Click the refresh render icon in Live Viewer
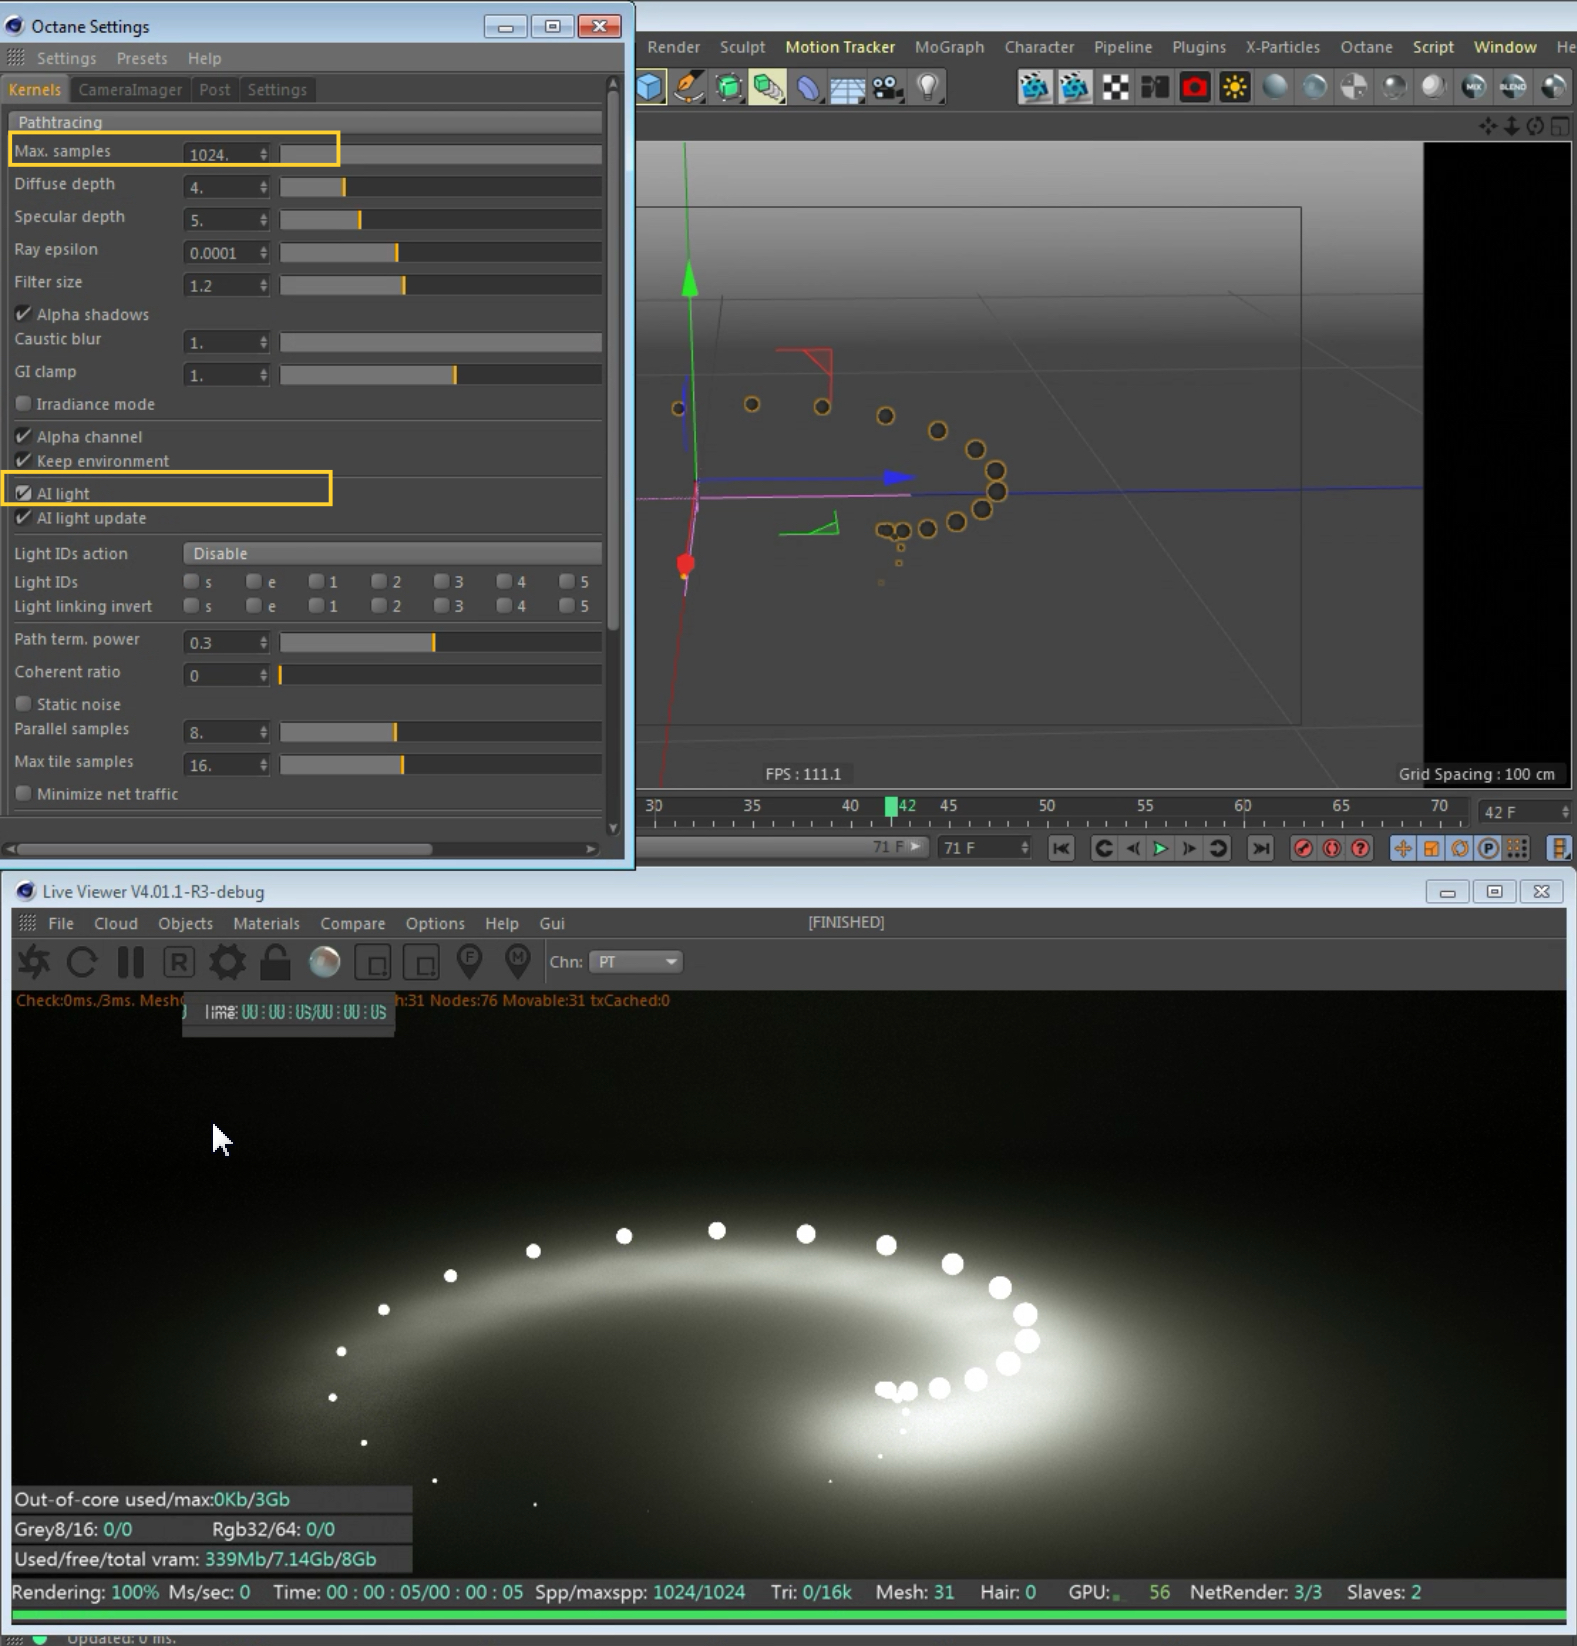1577x1646 pixels. click(82, 962)
